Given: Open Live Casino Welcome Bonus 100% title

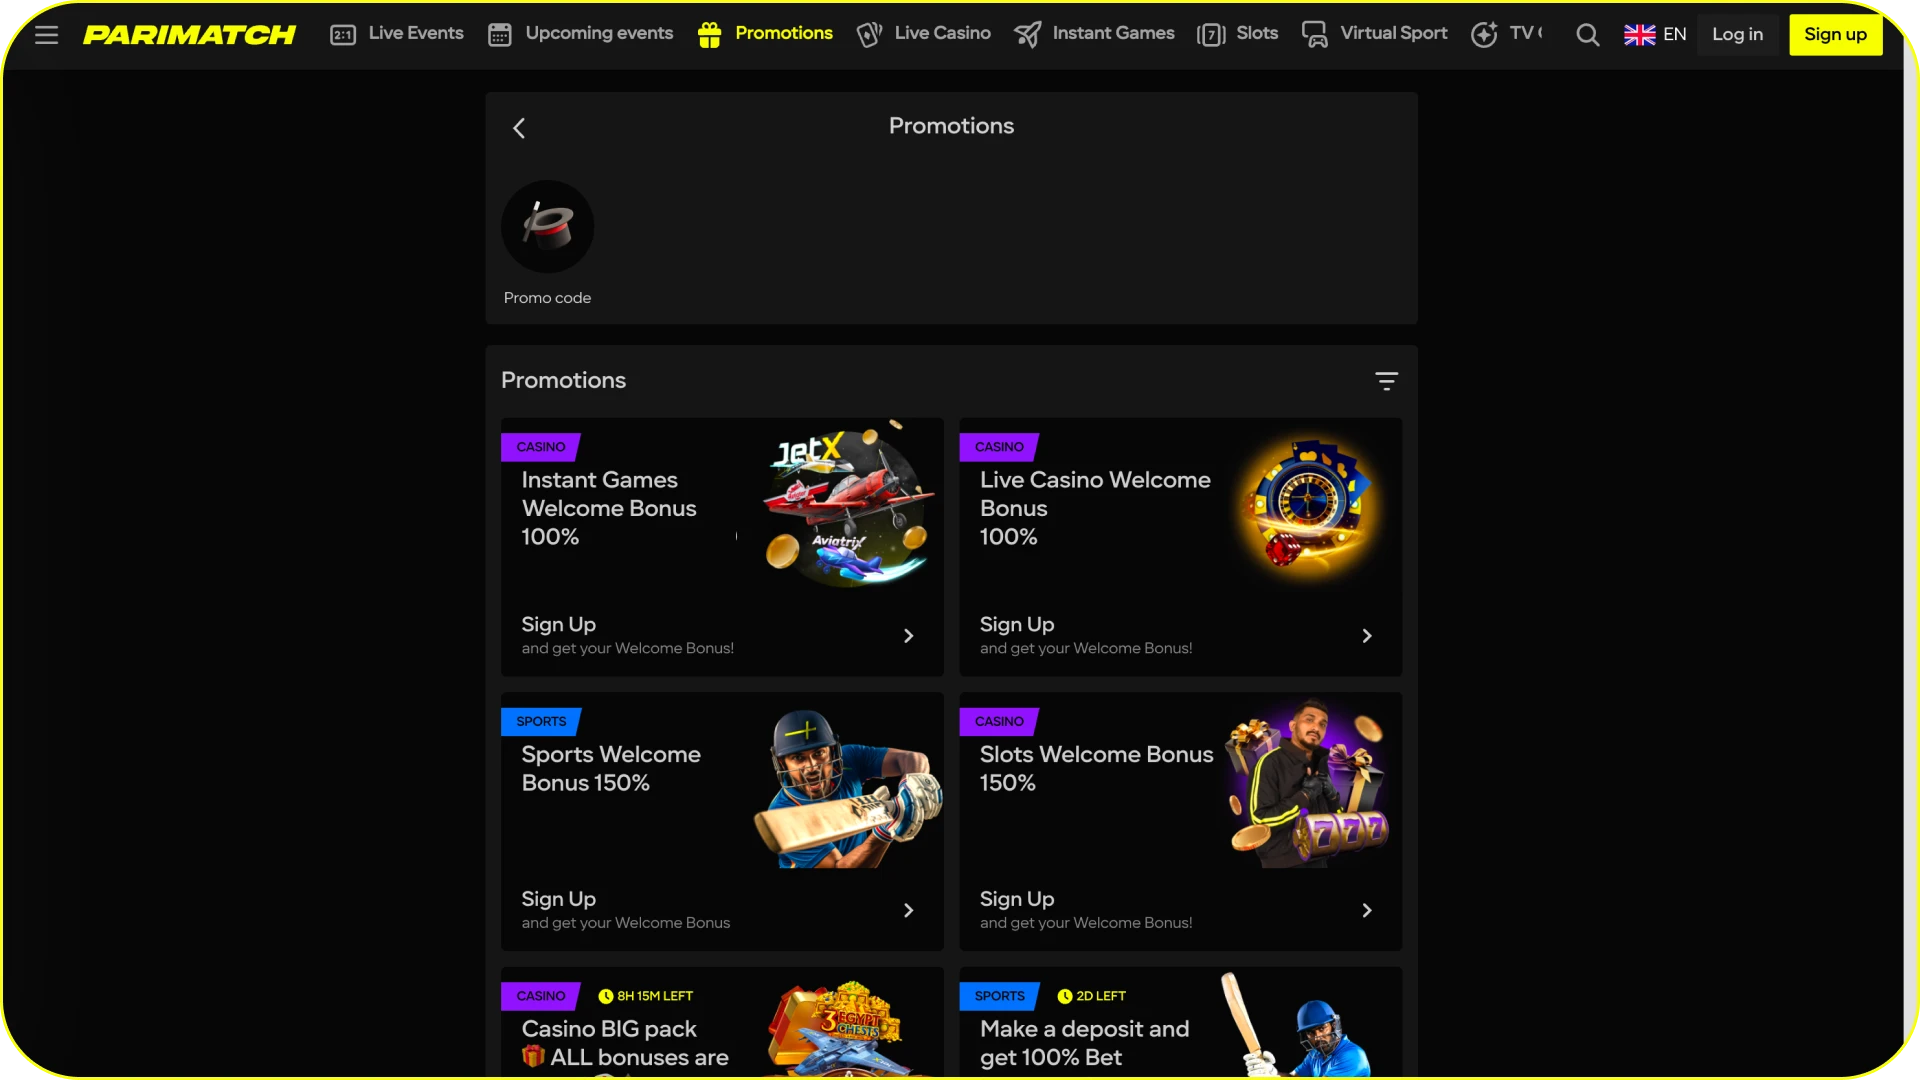Looking at the screenshot, I should [x=1095, y=508].
